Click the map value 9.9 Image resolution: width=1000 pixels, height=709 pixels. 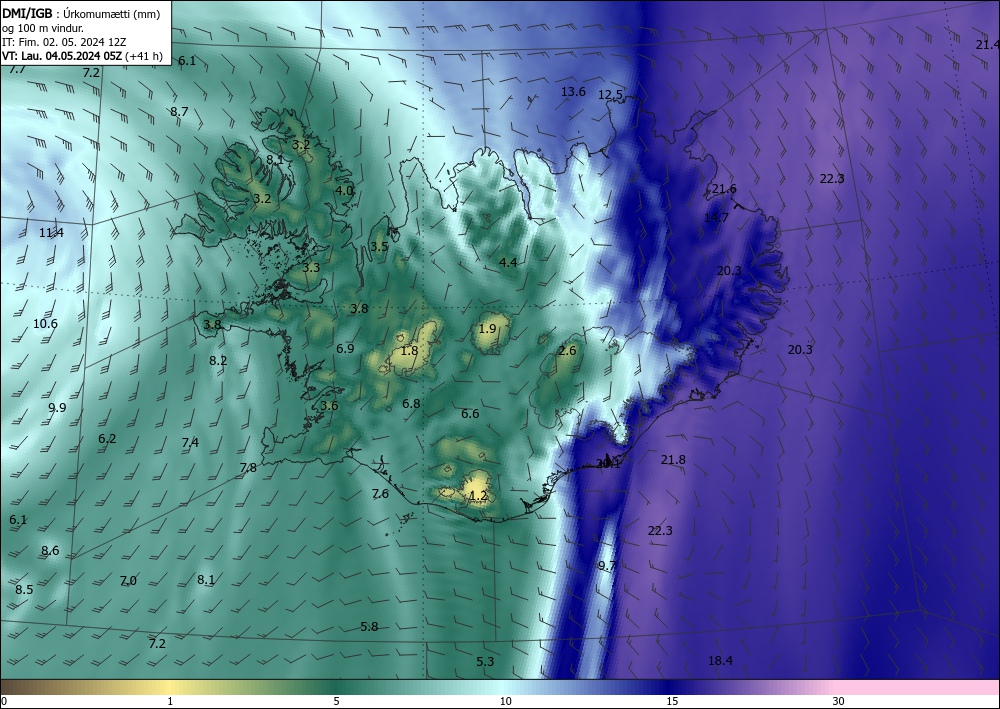(57, 408)
